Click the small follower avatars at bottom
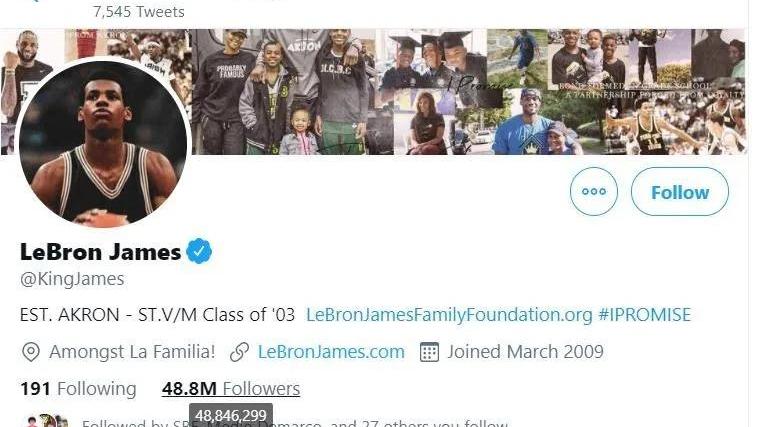 (x=46, y=422)
